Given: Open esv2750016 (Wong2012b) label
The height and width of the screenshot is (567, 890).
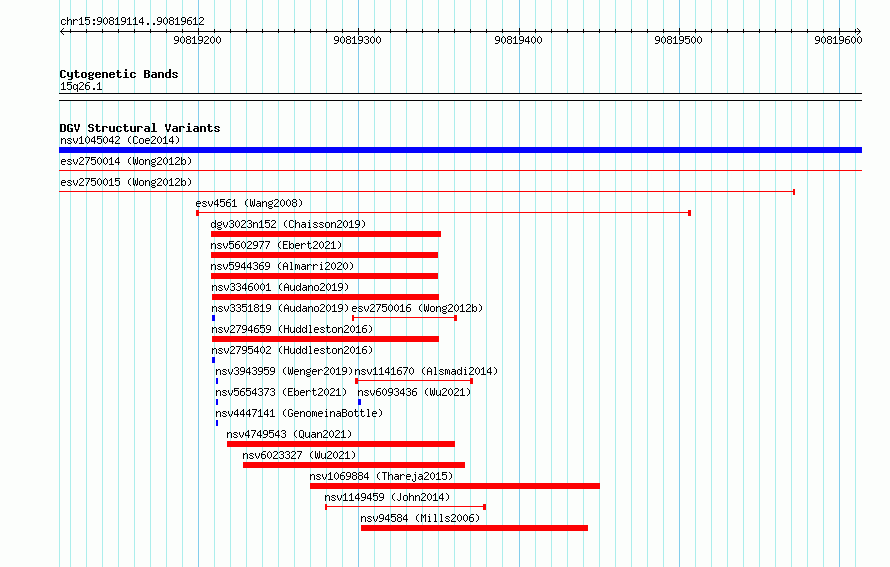Looking at the screenshot, I should click(x=417, y=308).
